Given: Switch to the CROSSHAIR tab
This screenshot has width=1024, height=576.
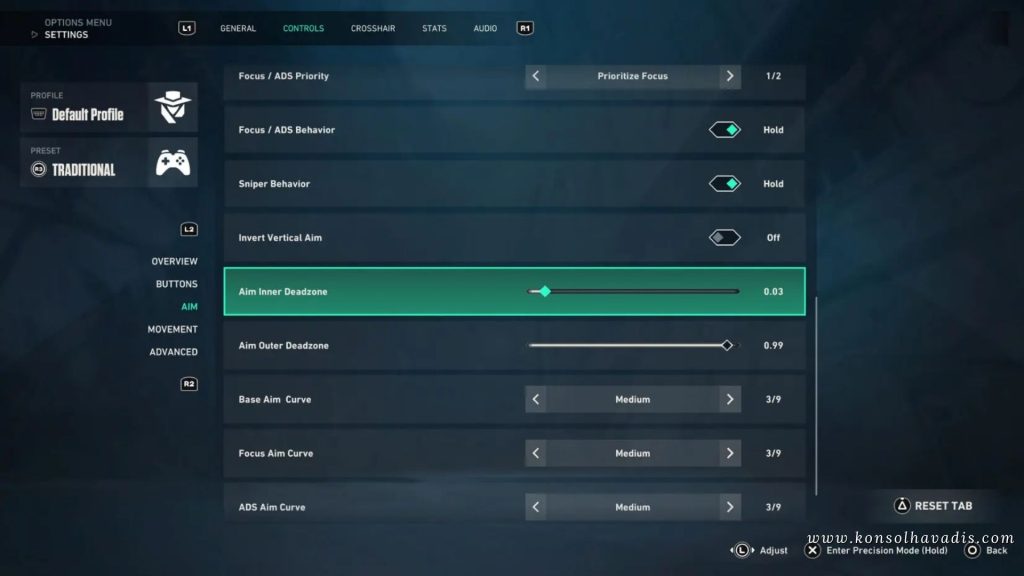Looking at the screenshot, I should coord(373,28).
